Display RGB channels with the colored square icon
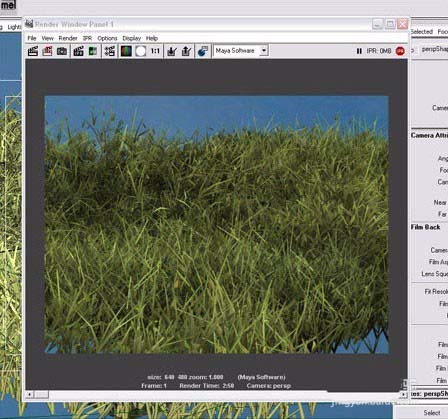Image resolution: width=448 pixels, height=419 pixels. [x=126, y=51]
